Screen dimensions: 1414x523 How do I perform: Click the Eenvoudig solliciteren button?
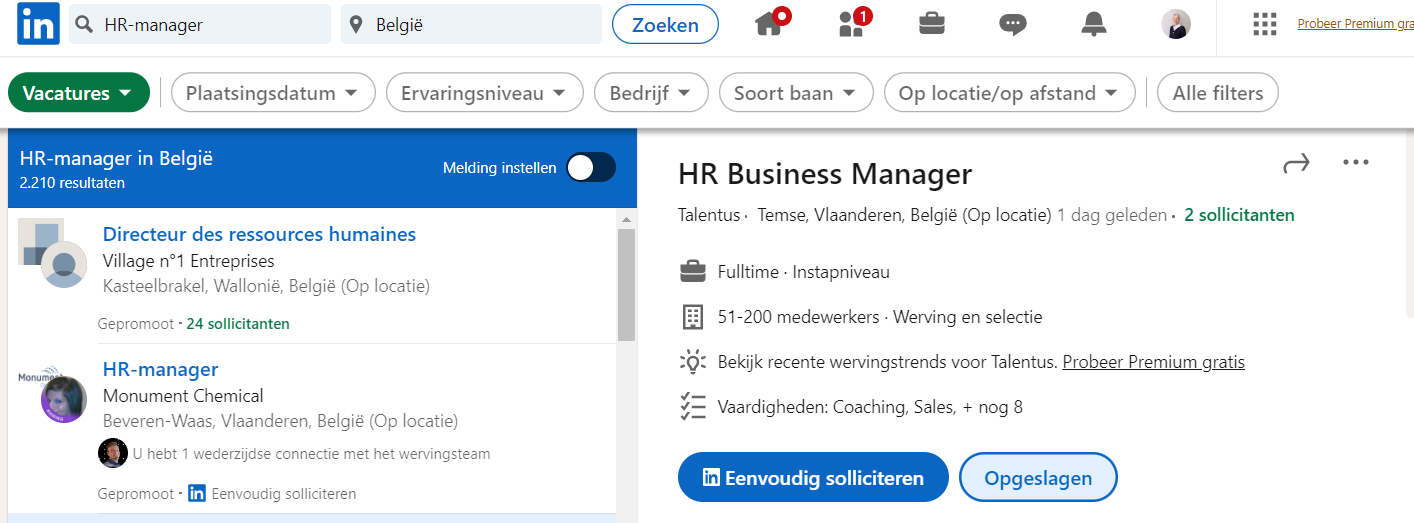point(813,478)
